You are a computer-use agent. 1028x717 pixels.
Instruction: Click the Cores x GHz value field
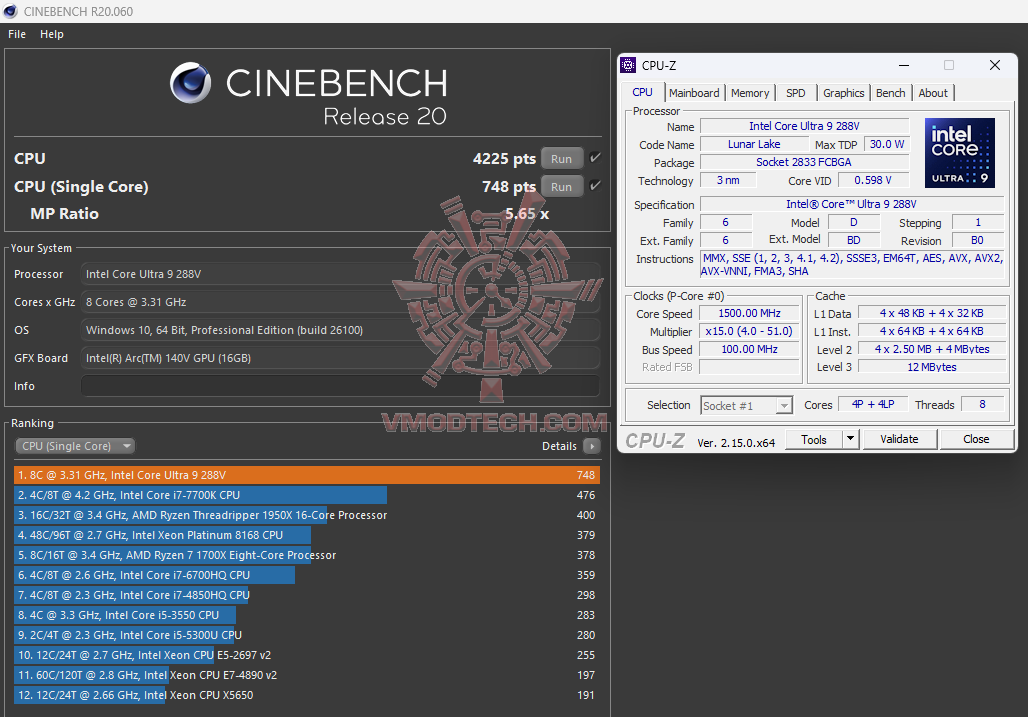click(340, 302)
